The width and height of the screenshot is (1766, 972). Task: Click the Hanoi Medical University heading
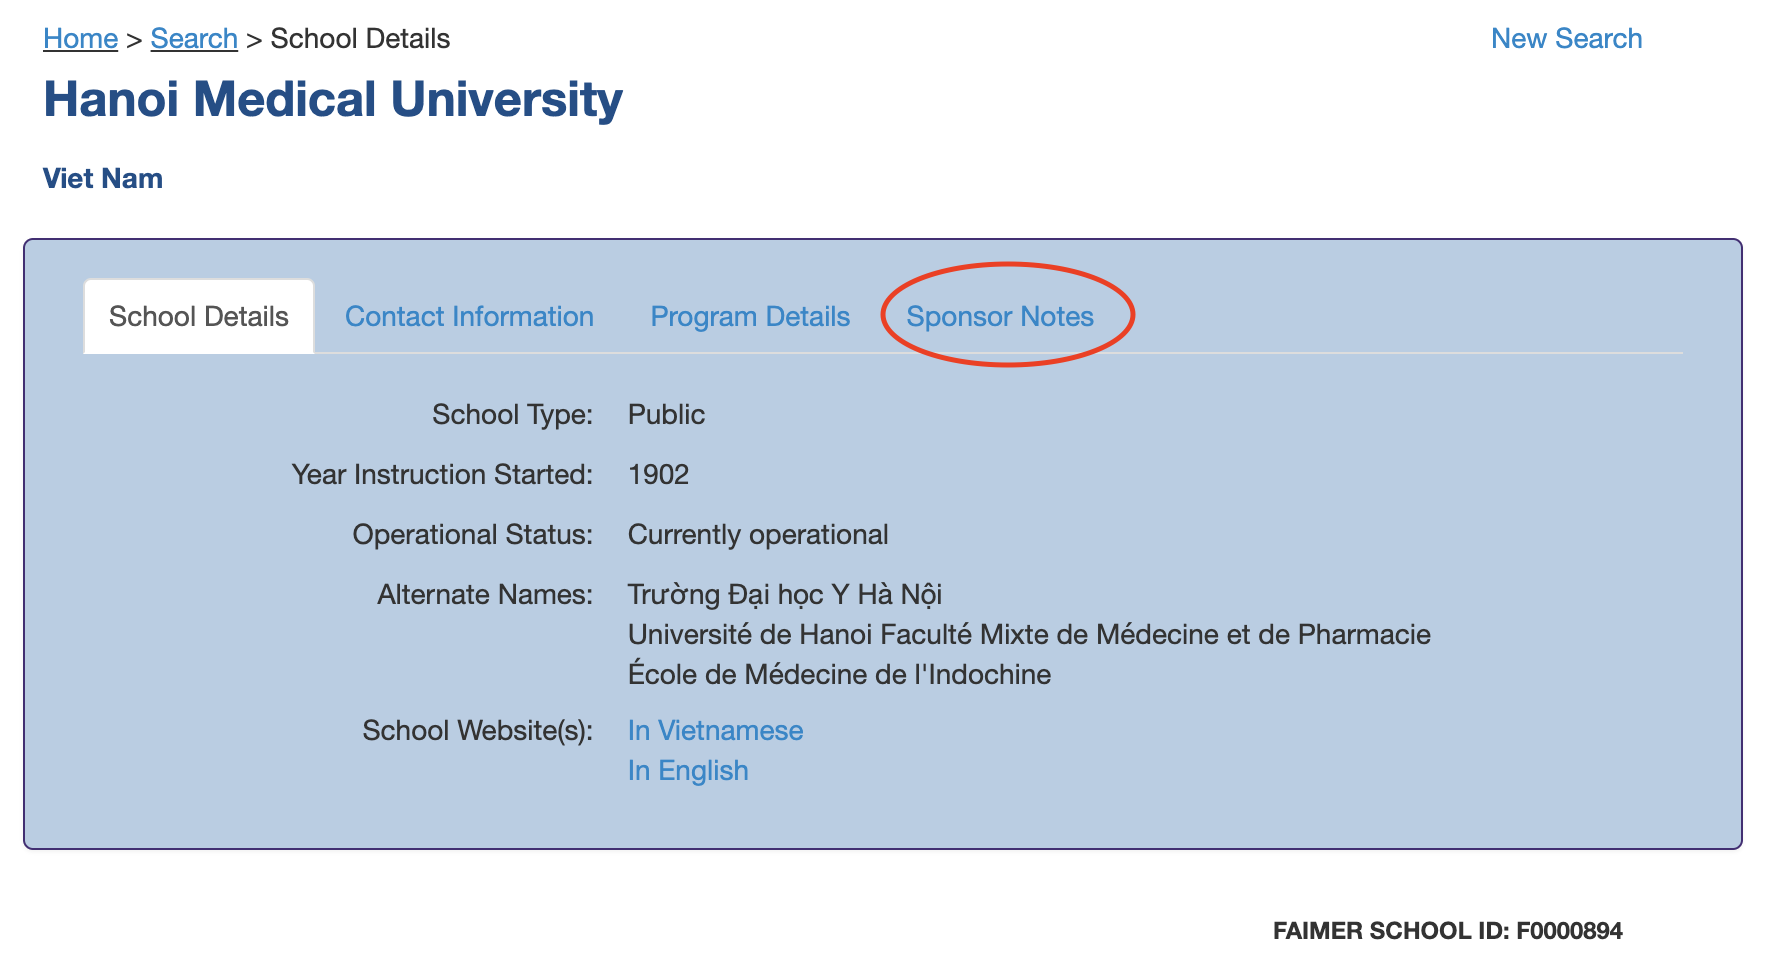[333, 99]
